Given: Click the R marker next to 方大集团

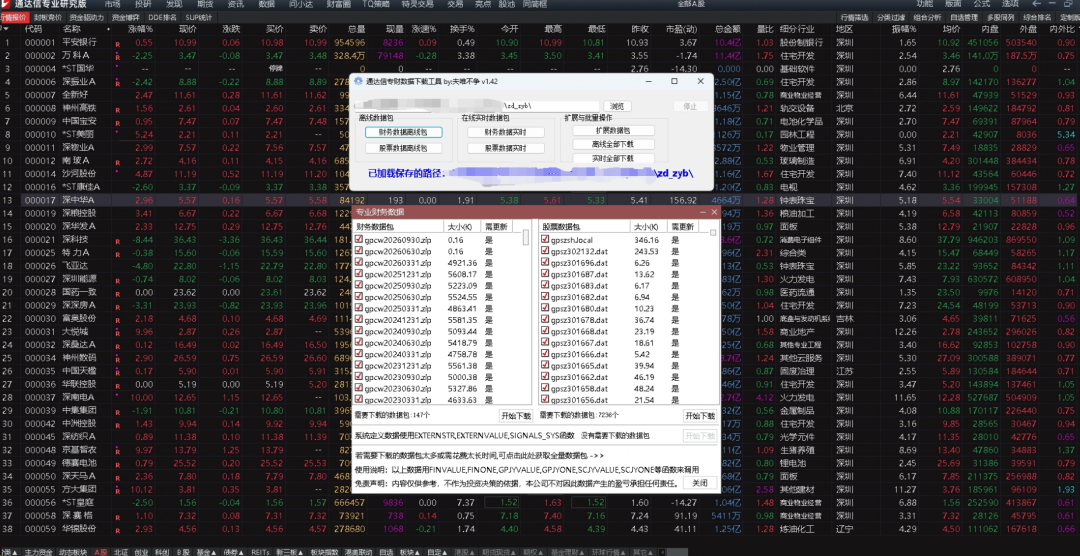Looking at the screenshot, I should (118, 491).
